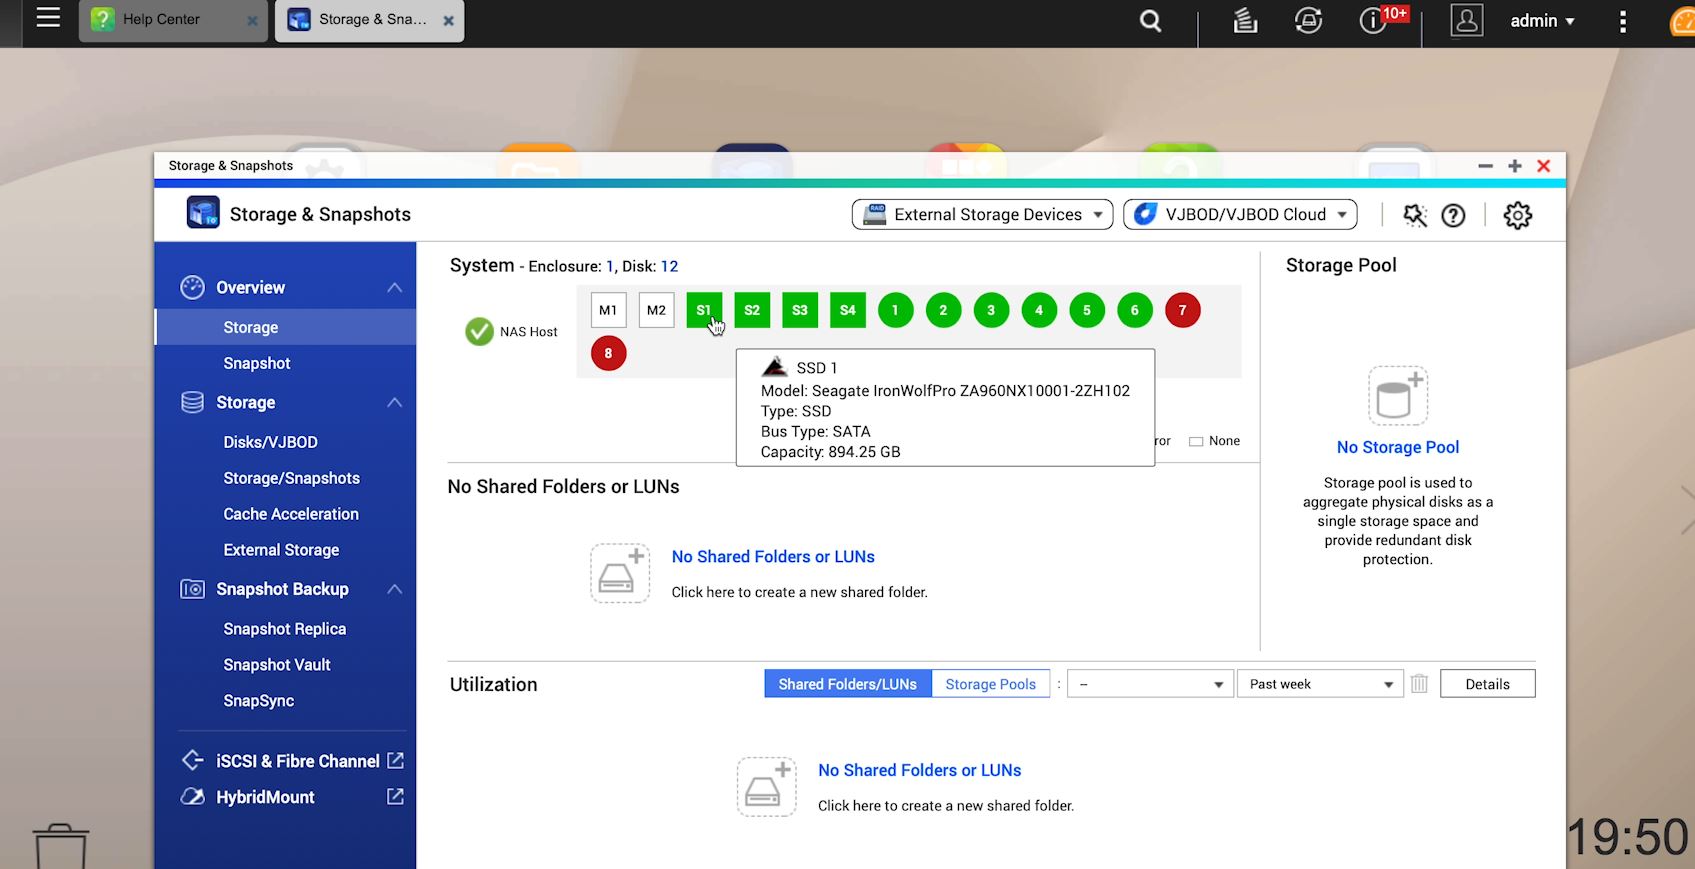
Task: Click the upper No Shared Folders or LUNs link
Action: click(x=773, y=557)
